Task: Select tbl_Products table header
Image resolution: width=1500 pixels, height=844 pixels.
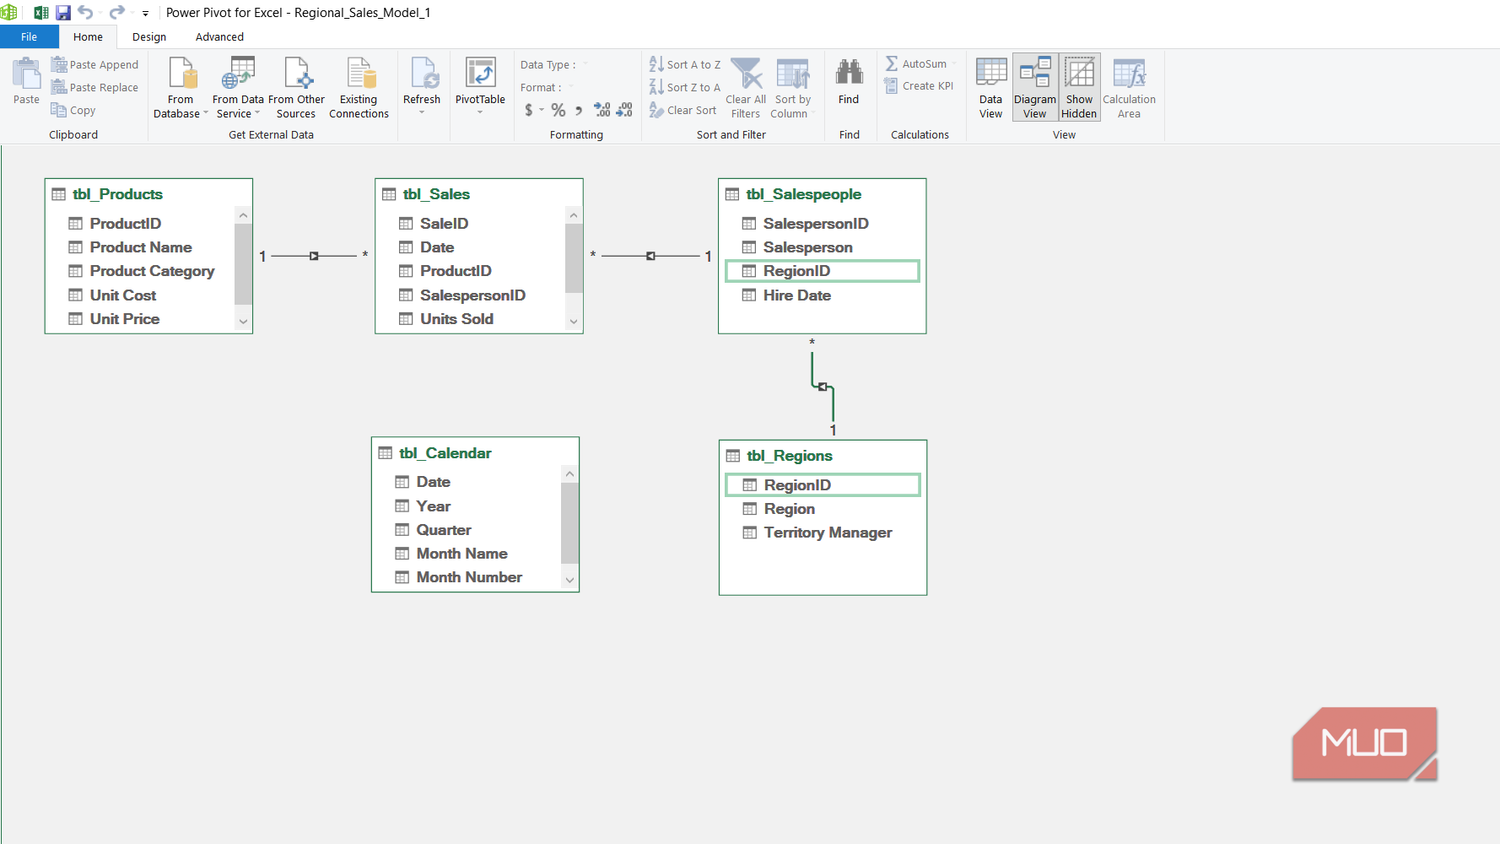Action: click(x=149, y=194)
